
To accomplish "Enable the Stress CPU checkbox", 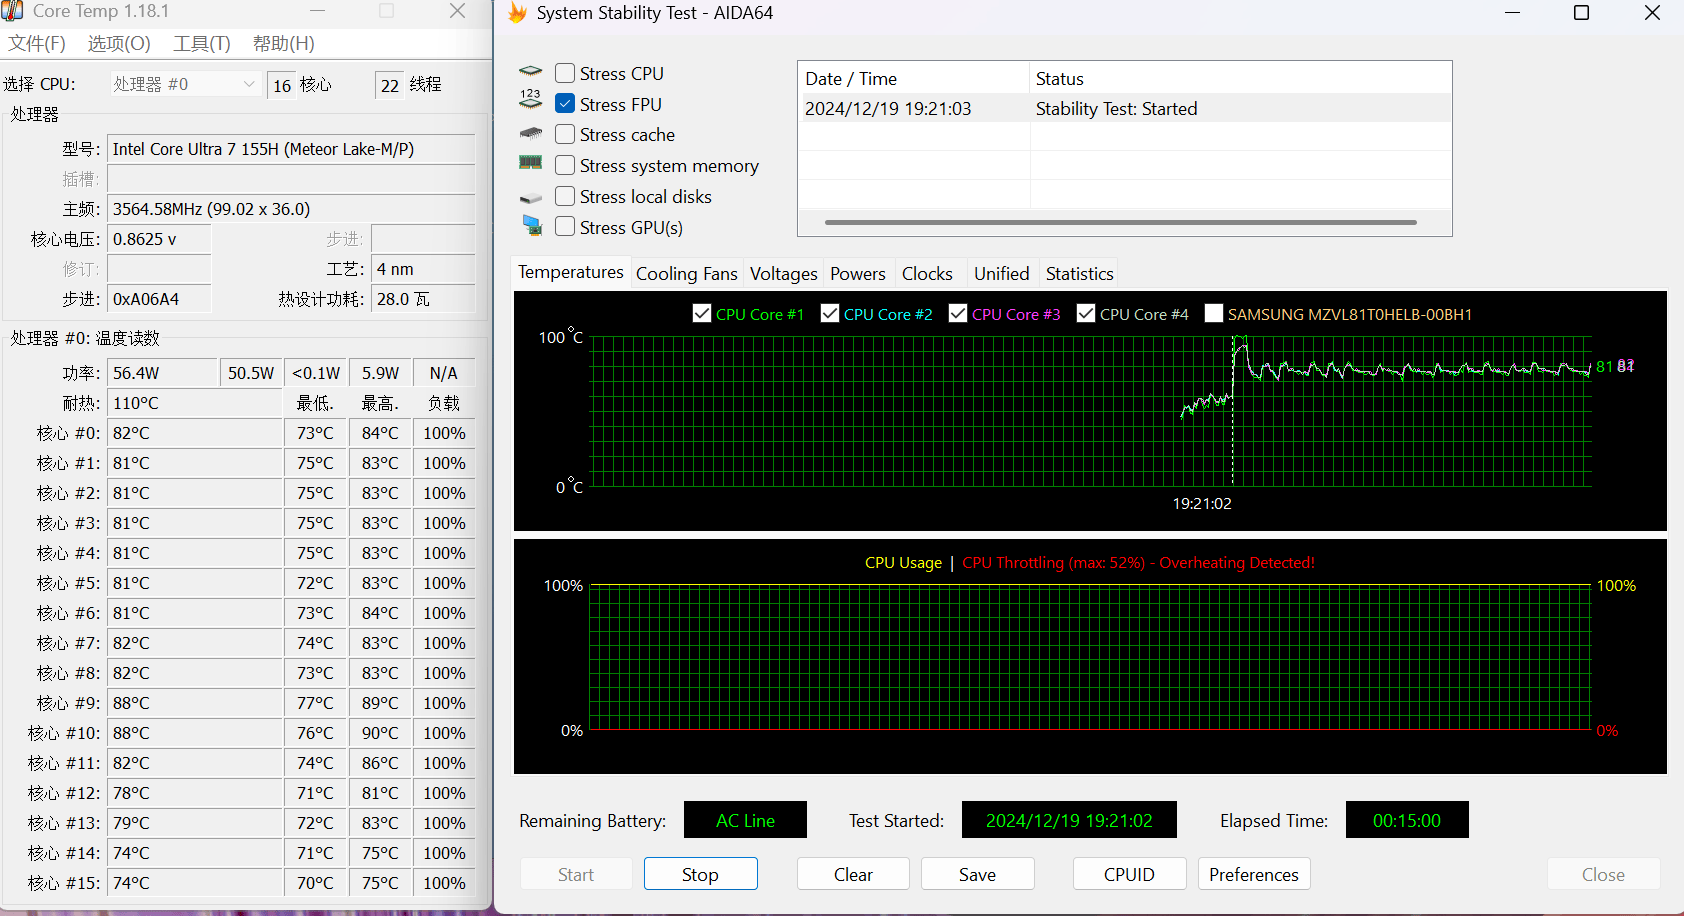I will 565,73.
